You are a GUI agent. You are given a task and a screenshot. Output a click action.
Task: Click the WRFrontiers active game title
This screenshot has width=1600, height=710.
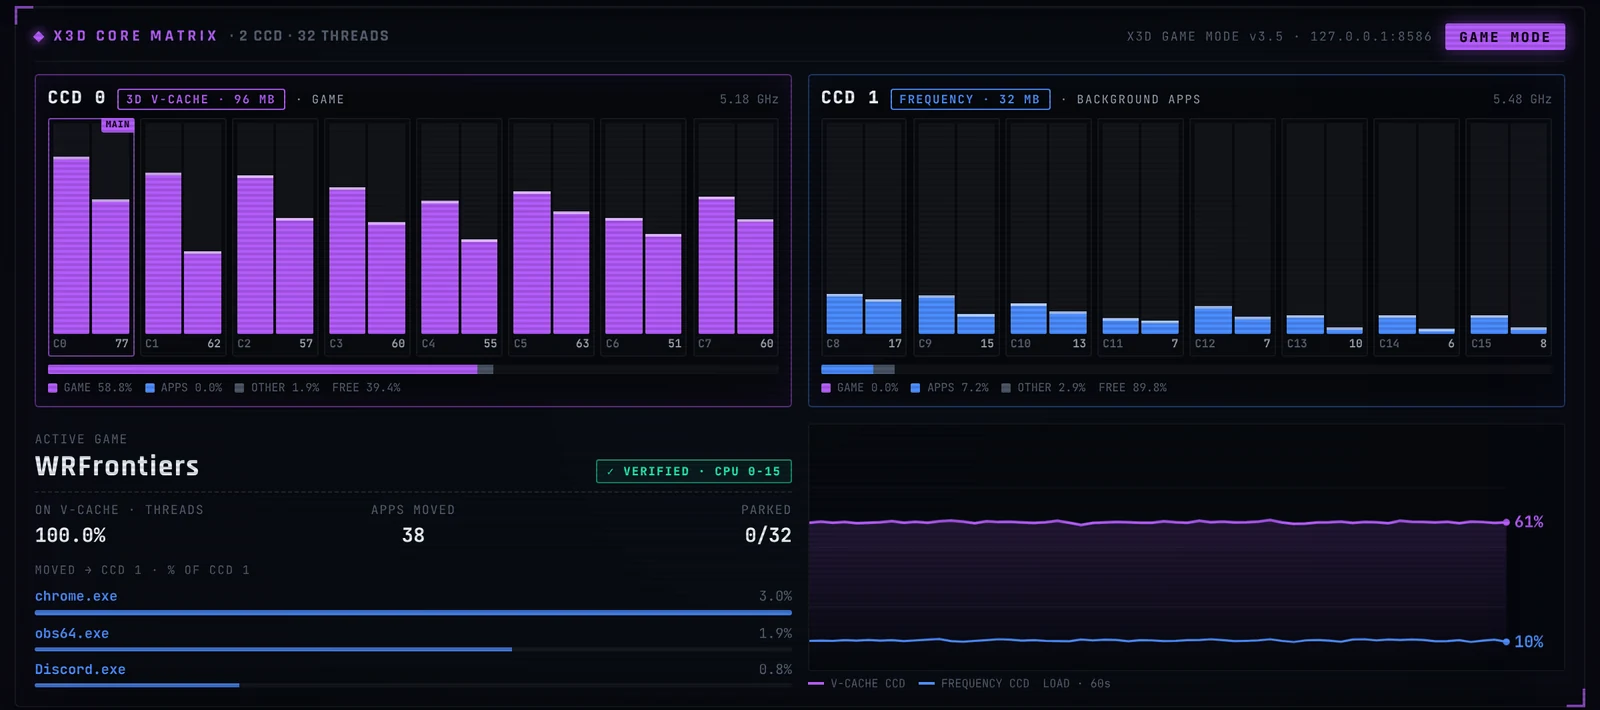(x=117, y=466)
